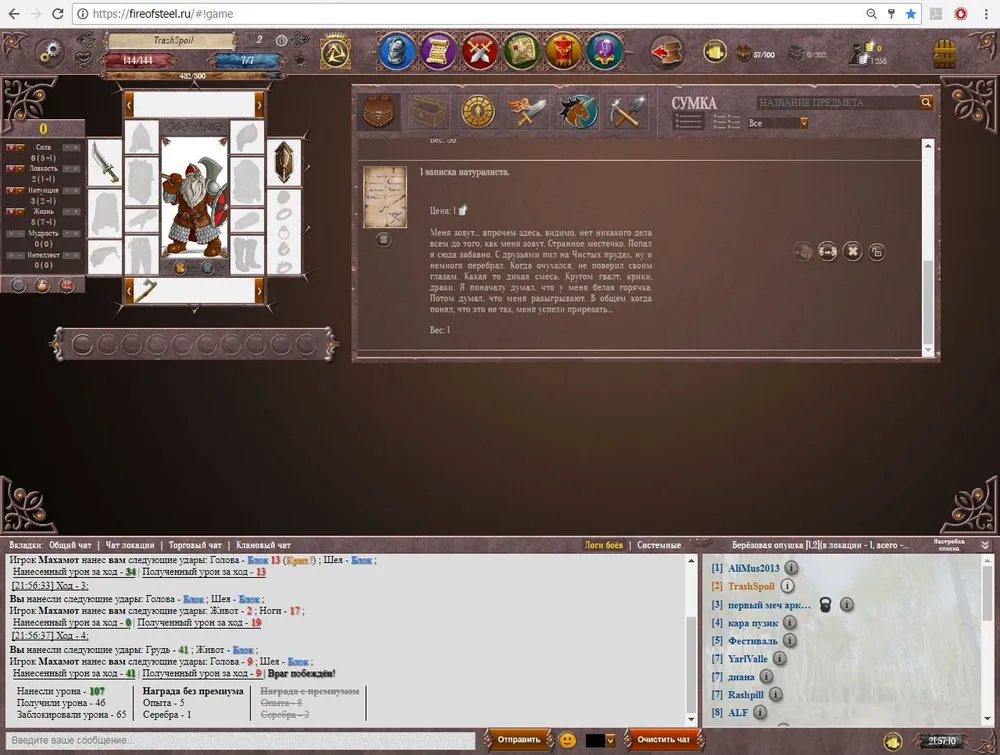This screenshot has width=1000, height=755.
Task: Open the 'Все' item filter dropdown
Action: (x=778, y=123)
